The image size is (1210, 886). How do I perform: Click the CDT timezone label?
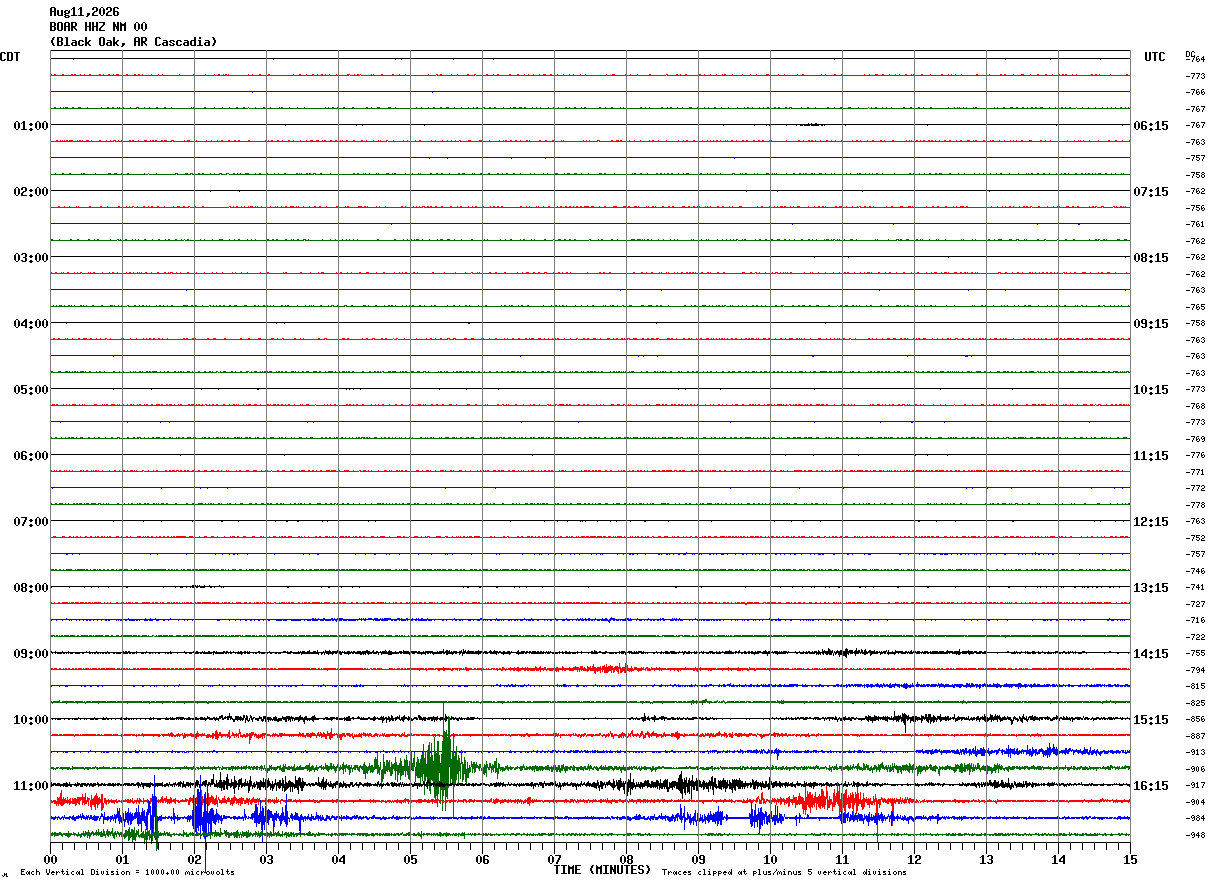pyautogui.click(x=10, y=57)
